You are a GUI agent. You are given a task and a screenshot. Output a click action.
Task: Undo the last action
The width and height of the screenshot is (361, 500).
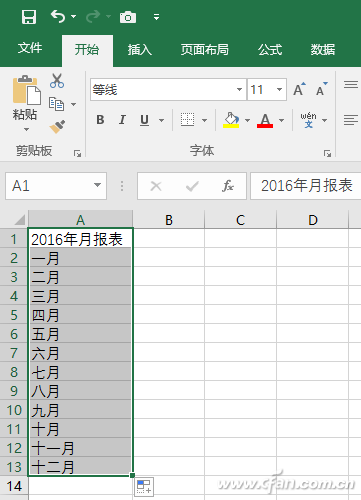click(x=58, y=16)
